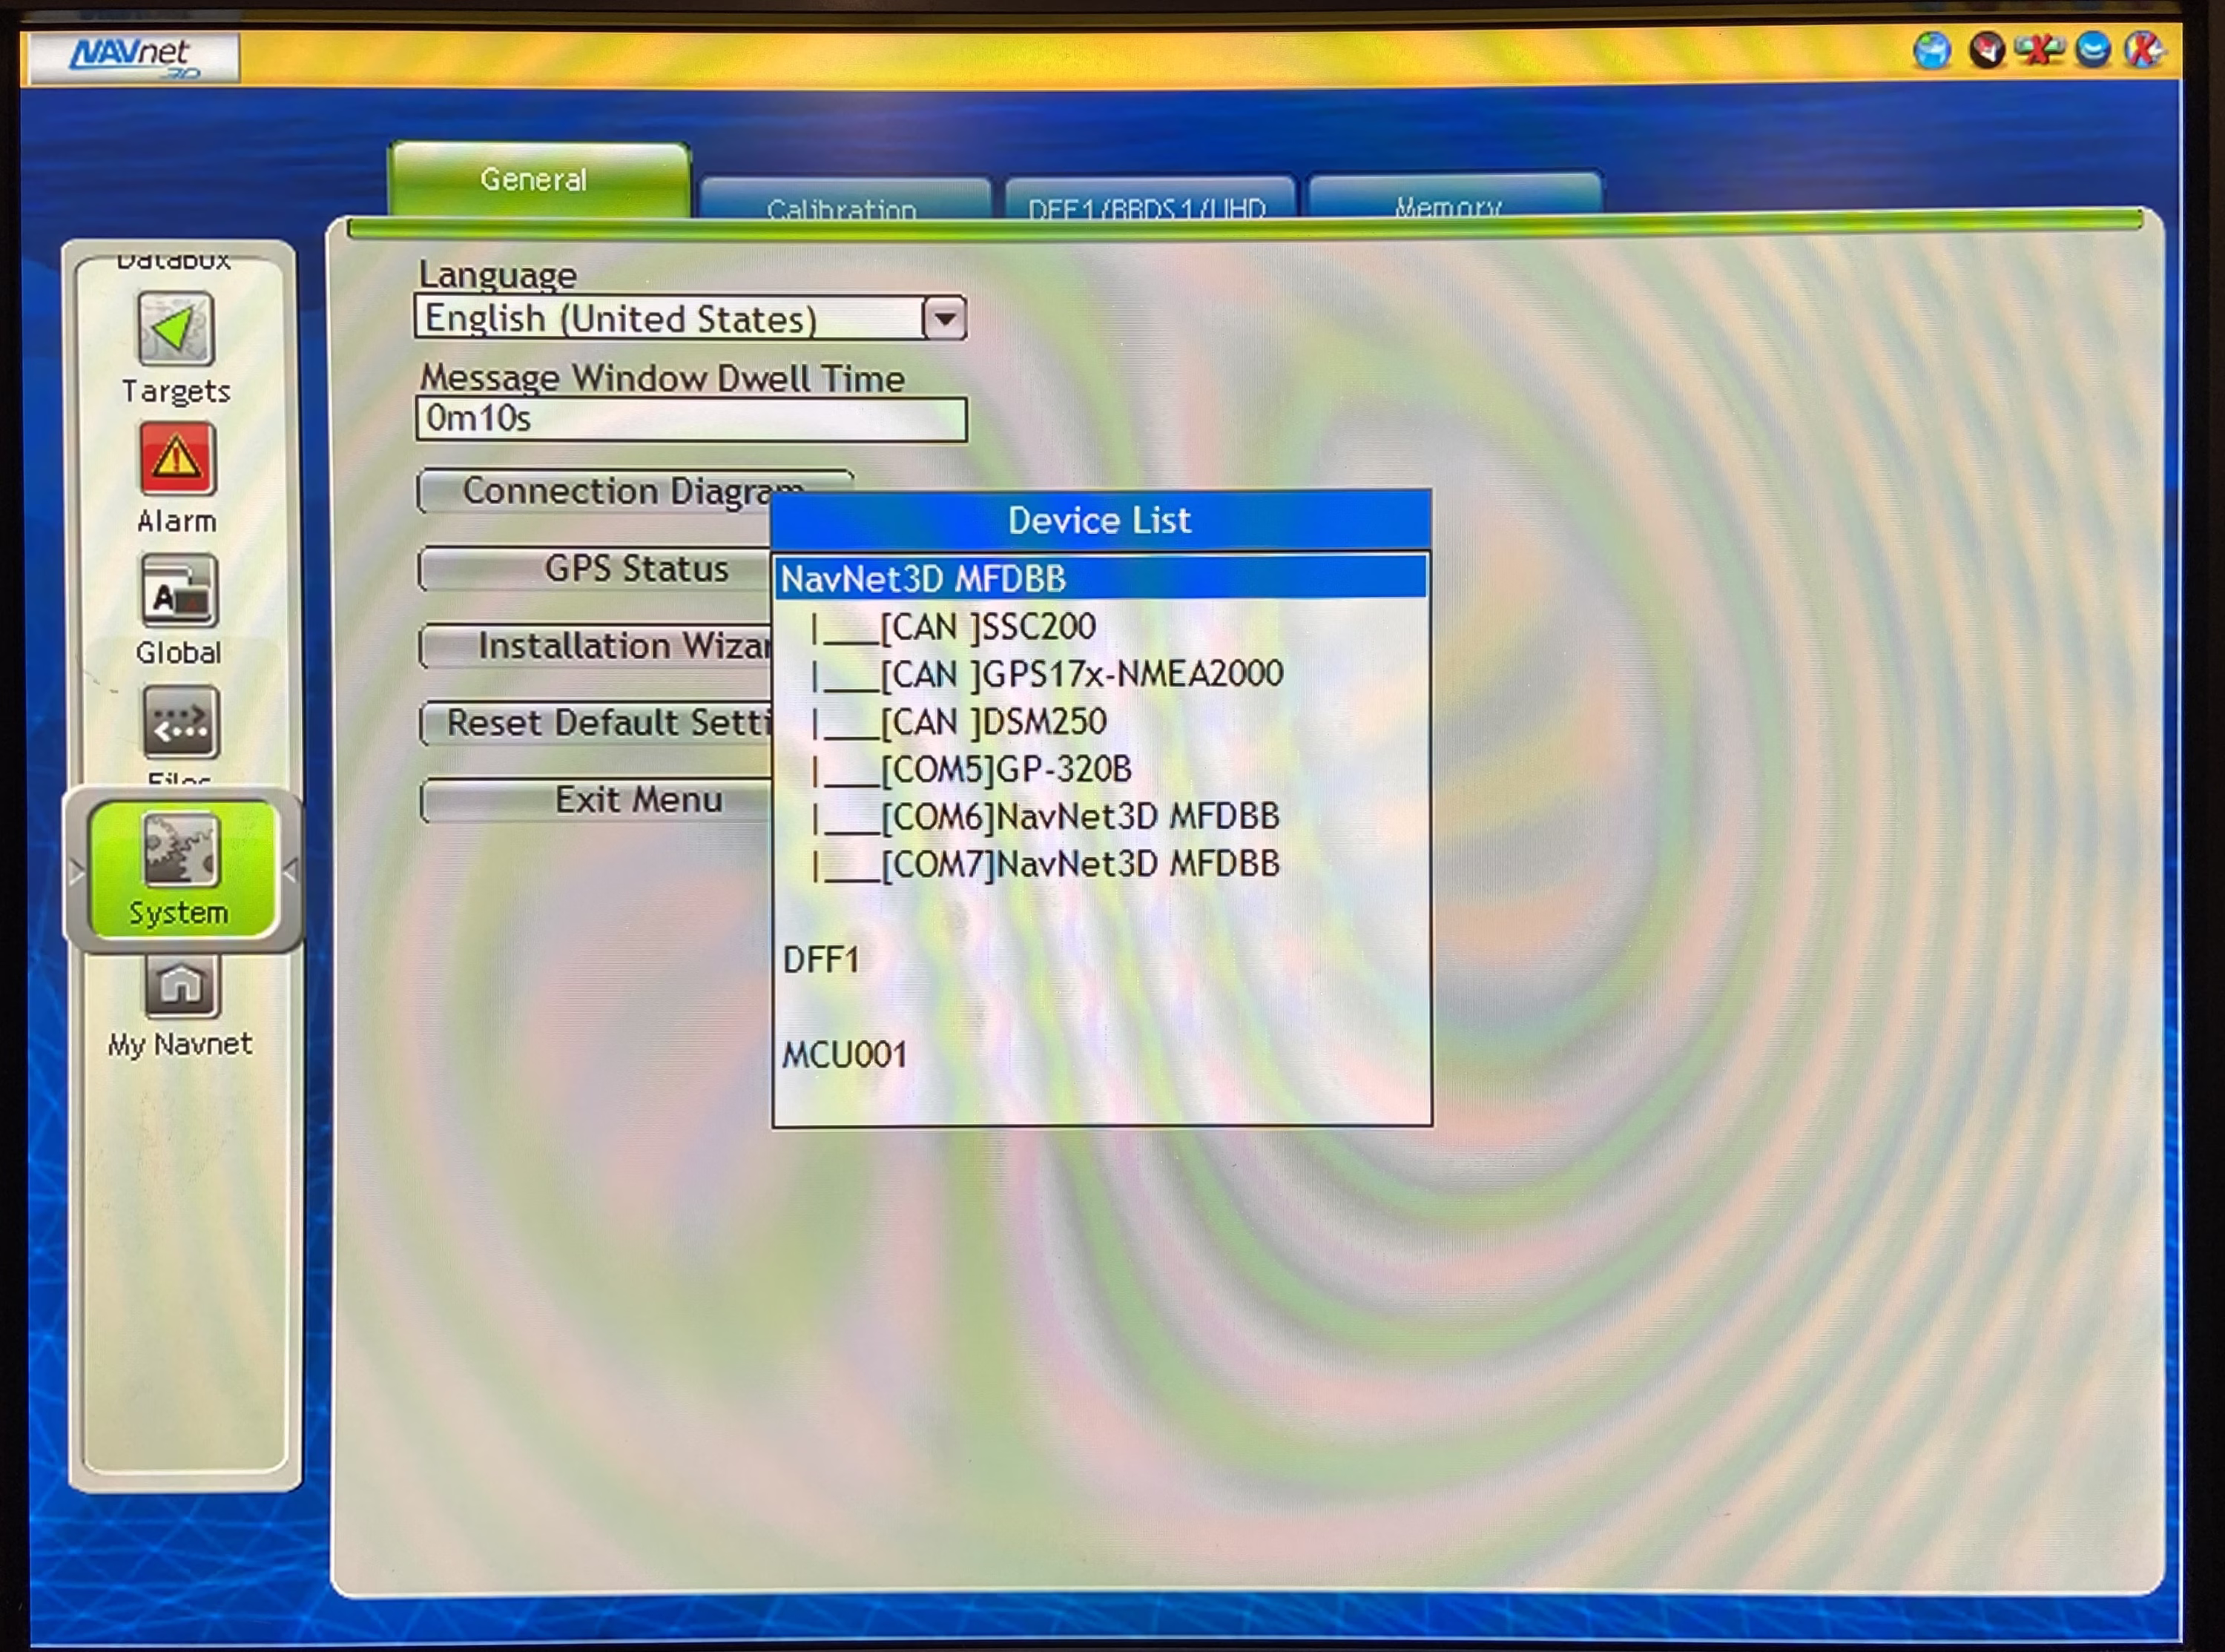The width and height of the screenshot is (2225, 1652).
Task: Click the globe status icon at top right
Action: click(x=1931, y=51)
